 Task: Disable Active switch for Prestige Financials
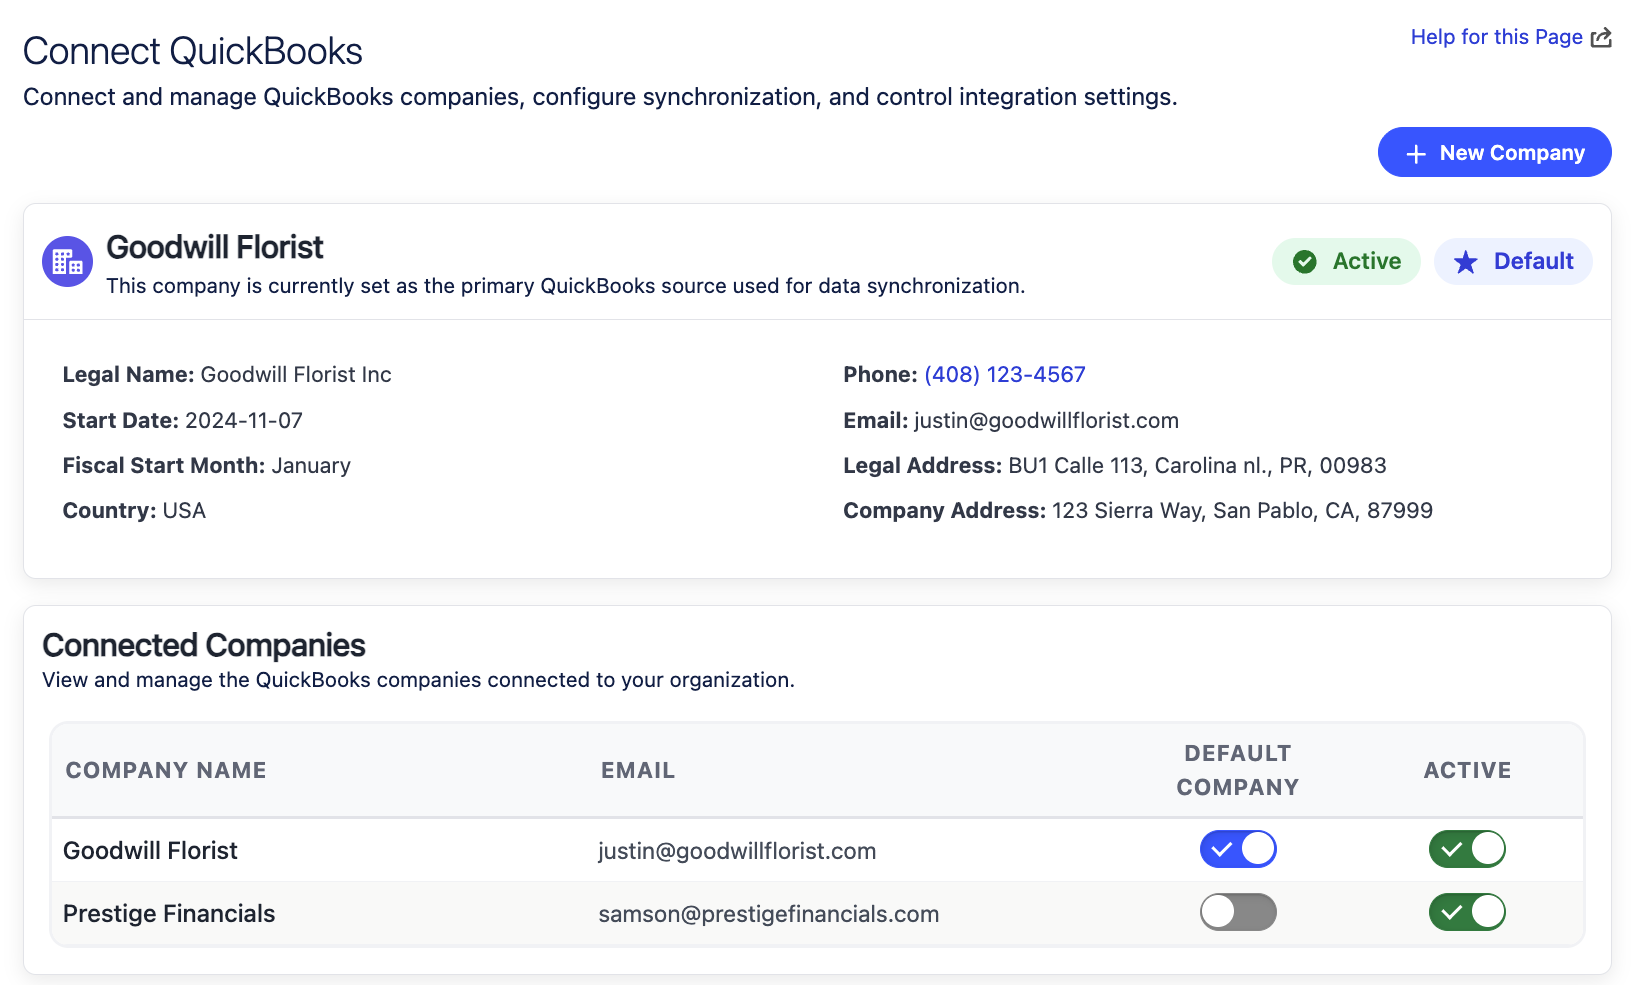[1467, 912]
